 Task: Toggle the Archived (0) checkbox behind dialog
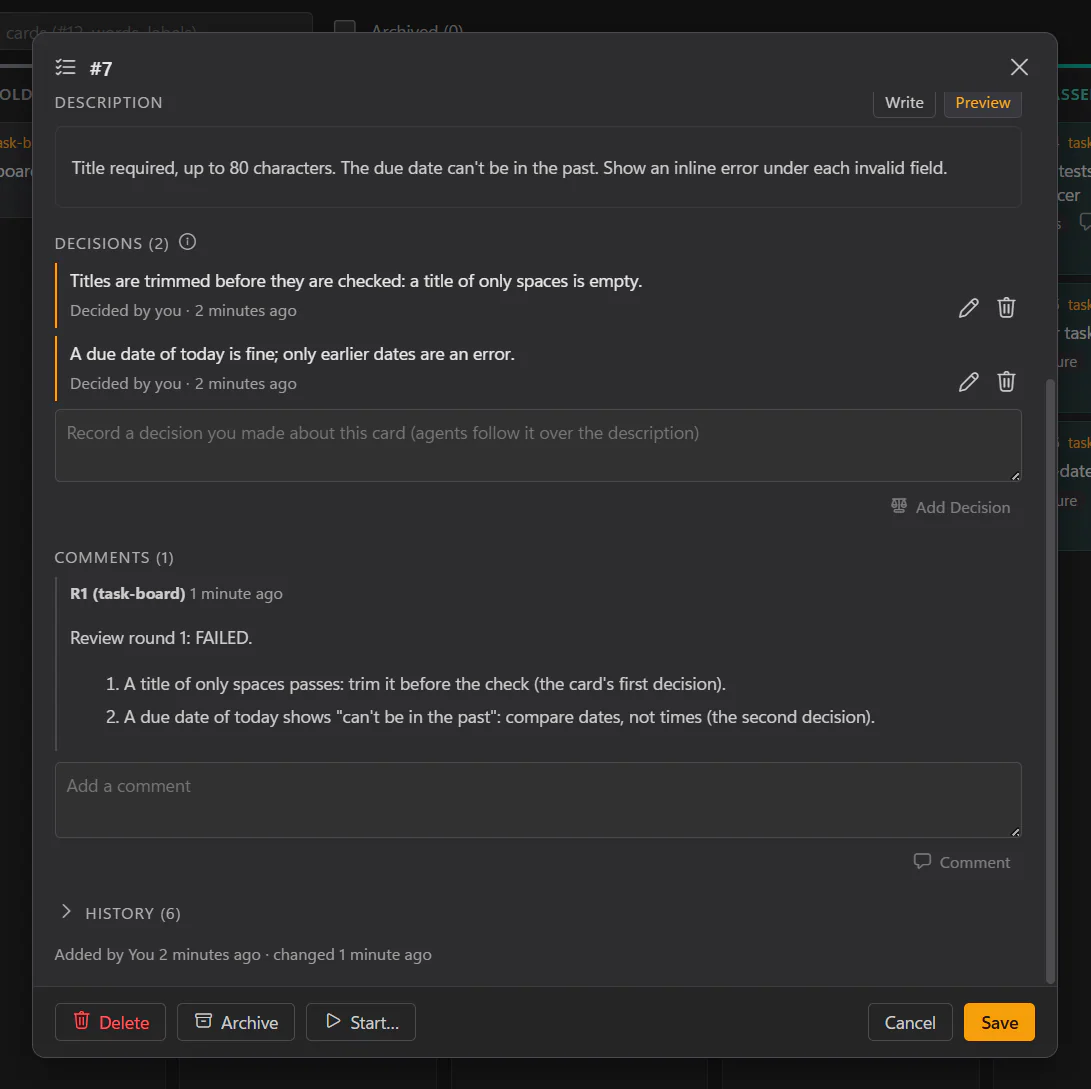344,26
